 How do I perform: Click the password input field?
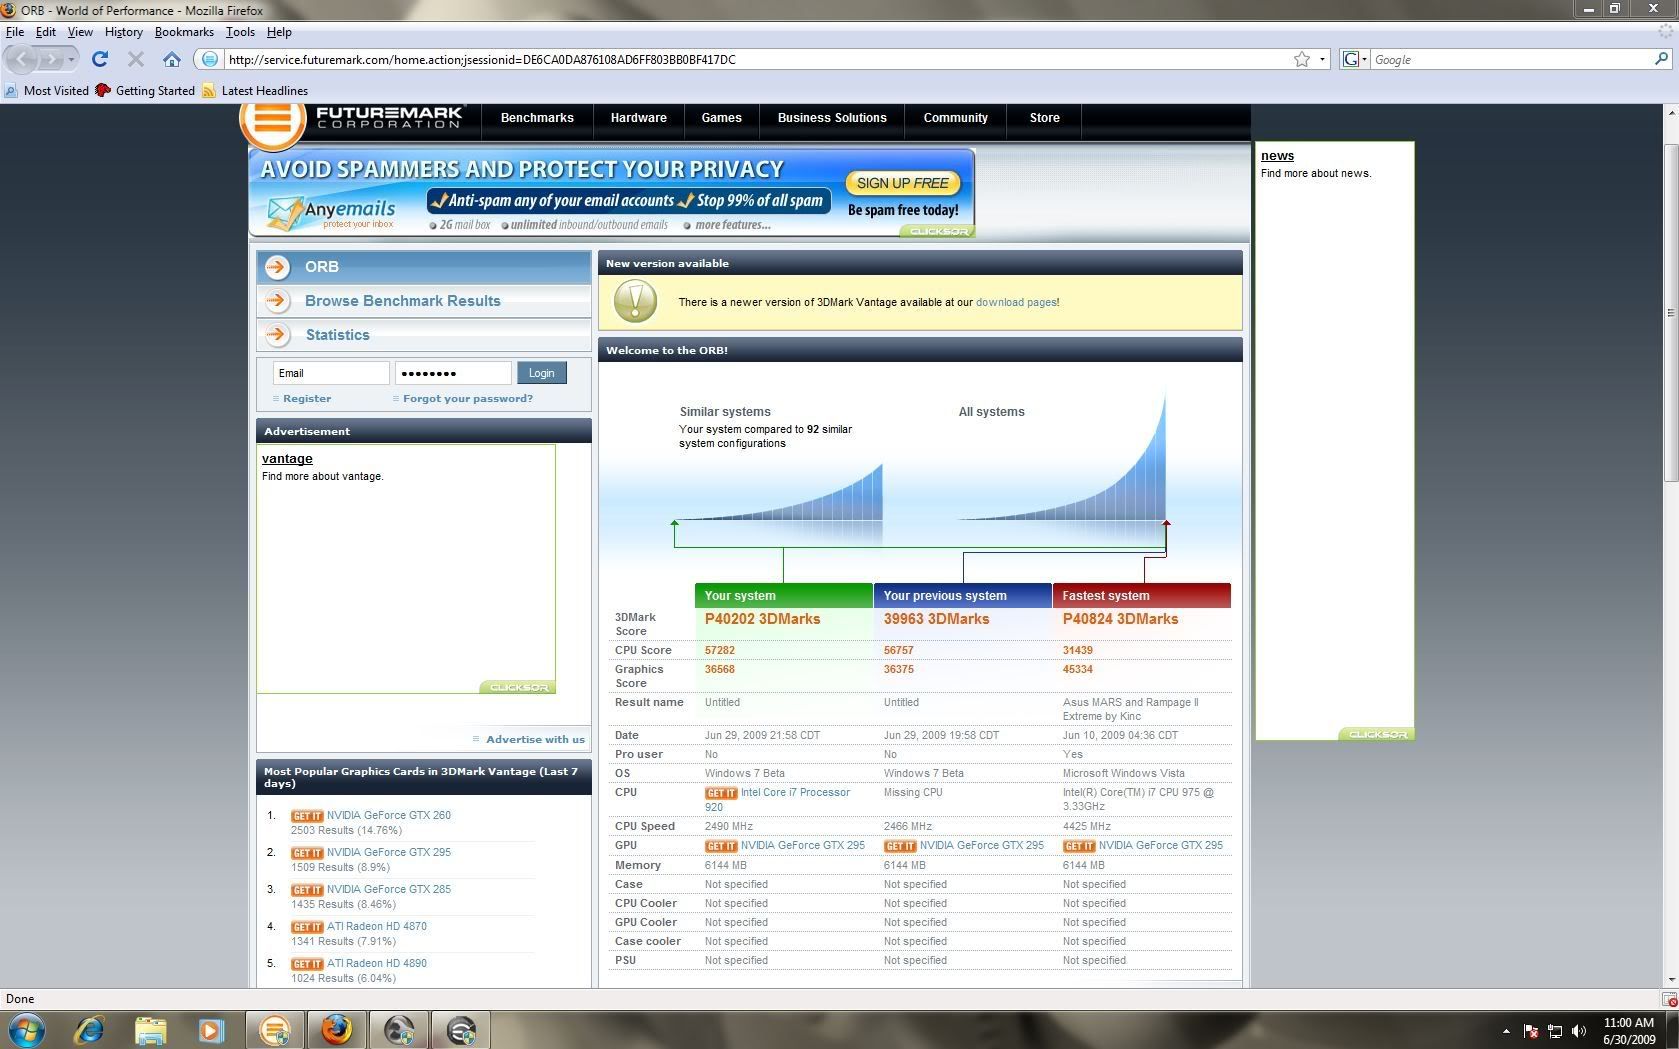tap(453, 373)
